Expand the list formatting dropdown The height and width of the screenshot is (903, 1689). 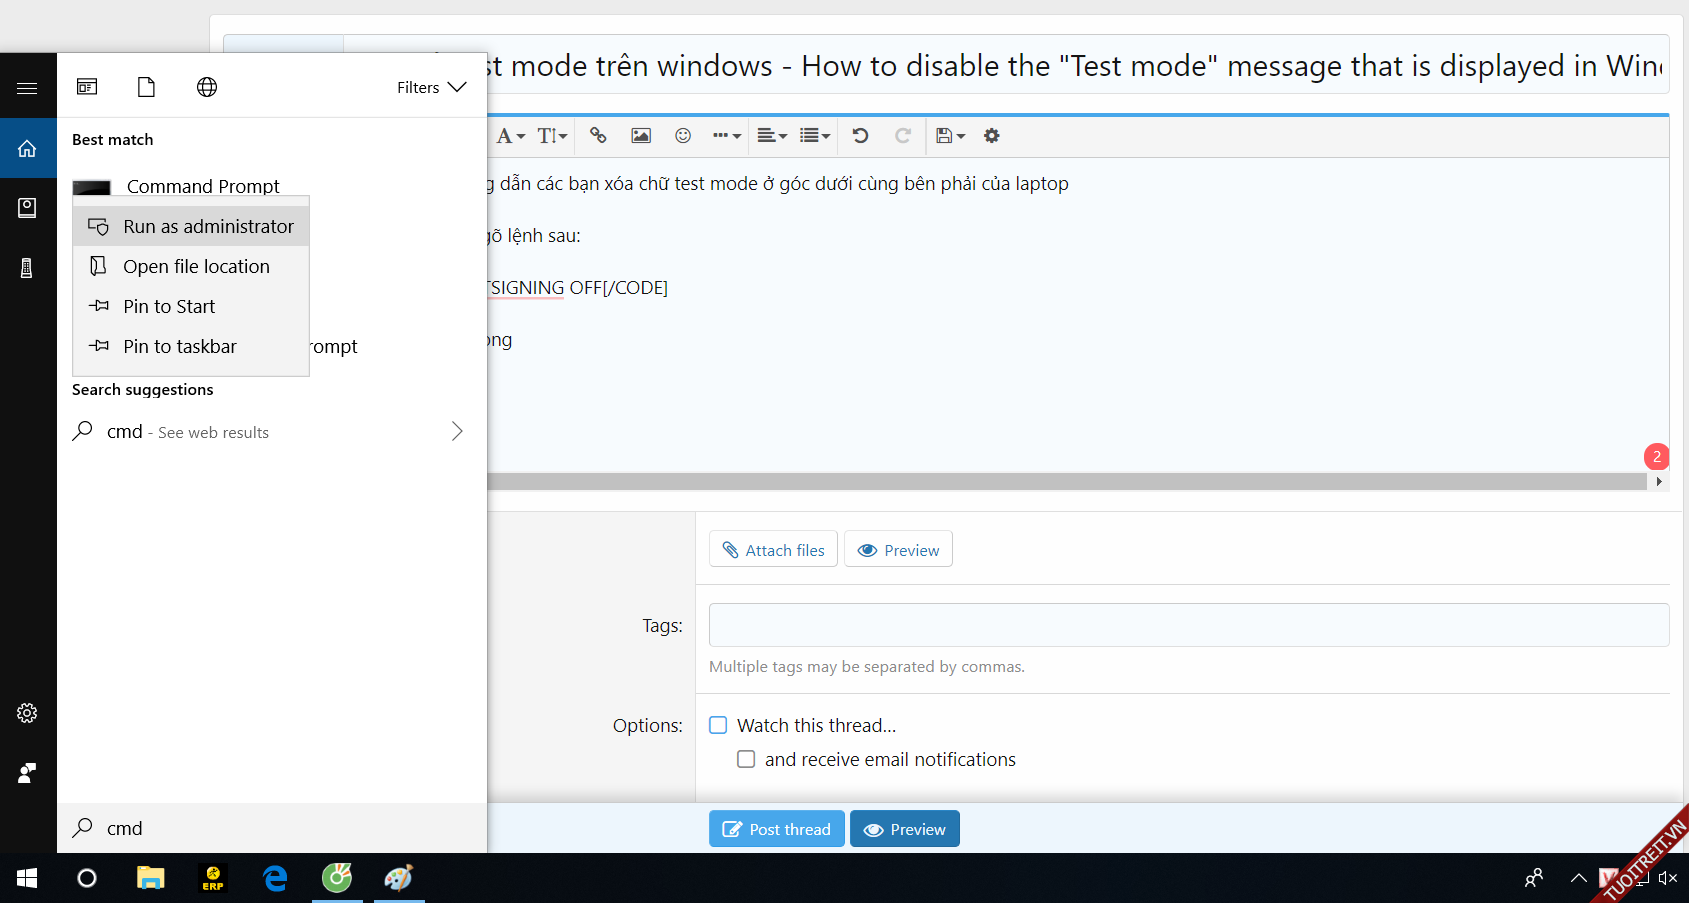815,136
